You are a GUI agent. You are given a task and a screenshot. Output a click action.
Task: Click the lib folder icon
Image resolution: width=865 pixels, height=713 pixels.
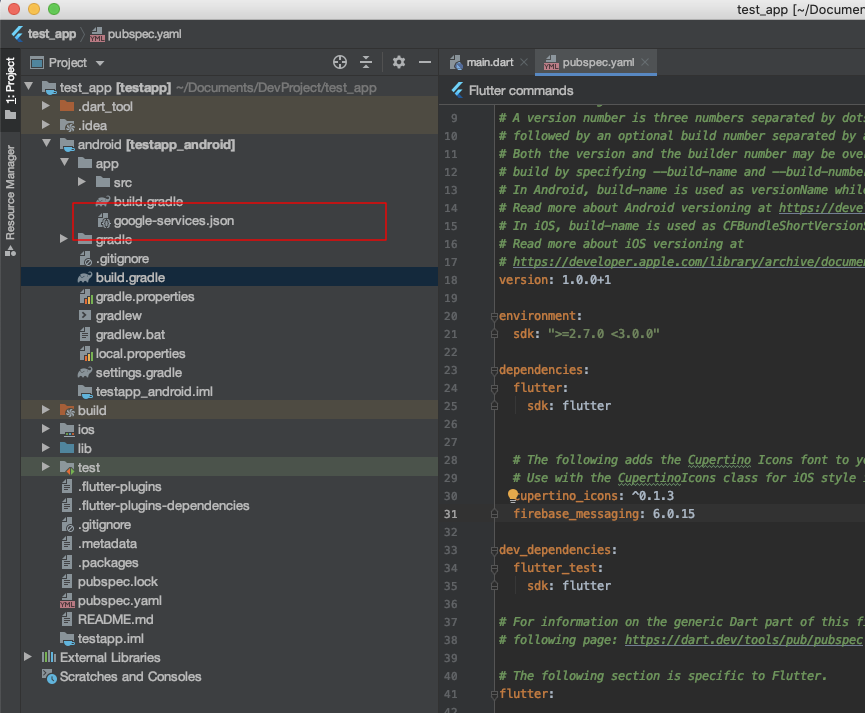(67, 448)
